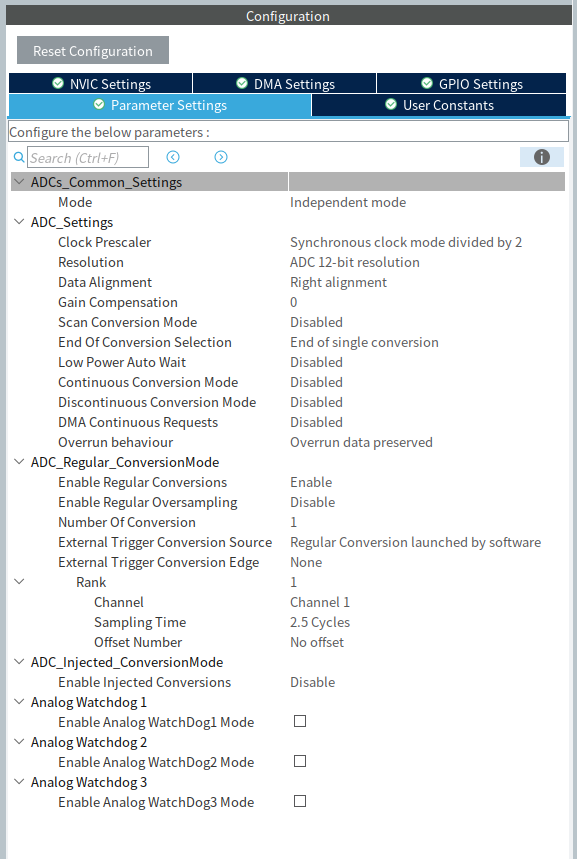577x859 pixels.
Task: Select the Clock Prescaler parameter label
Action: coord(105,242)
